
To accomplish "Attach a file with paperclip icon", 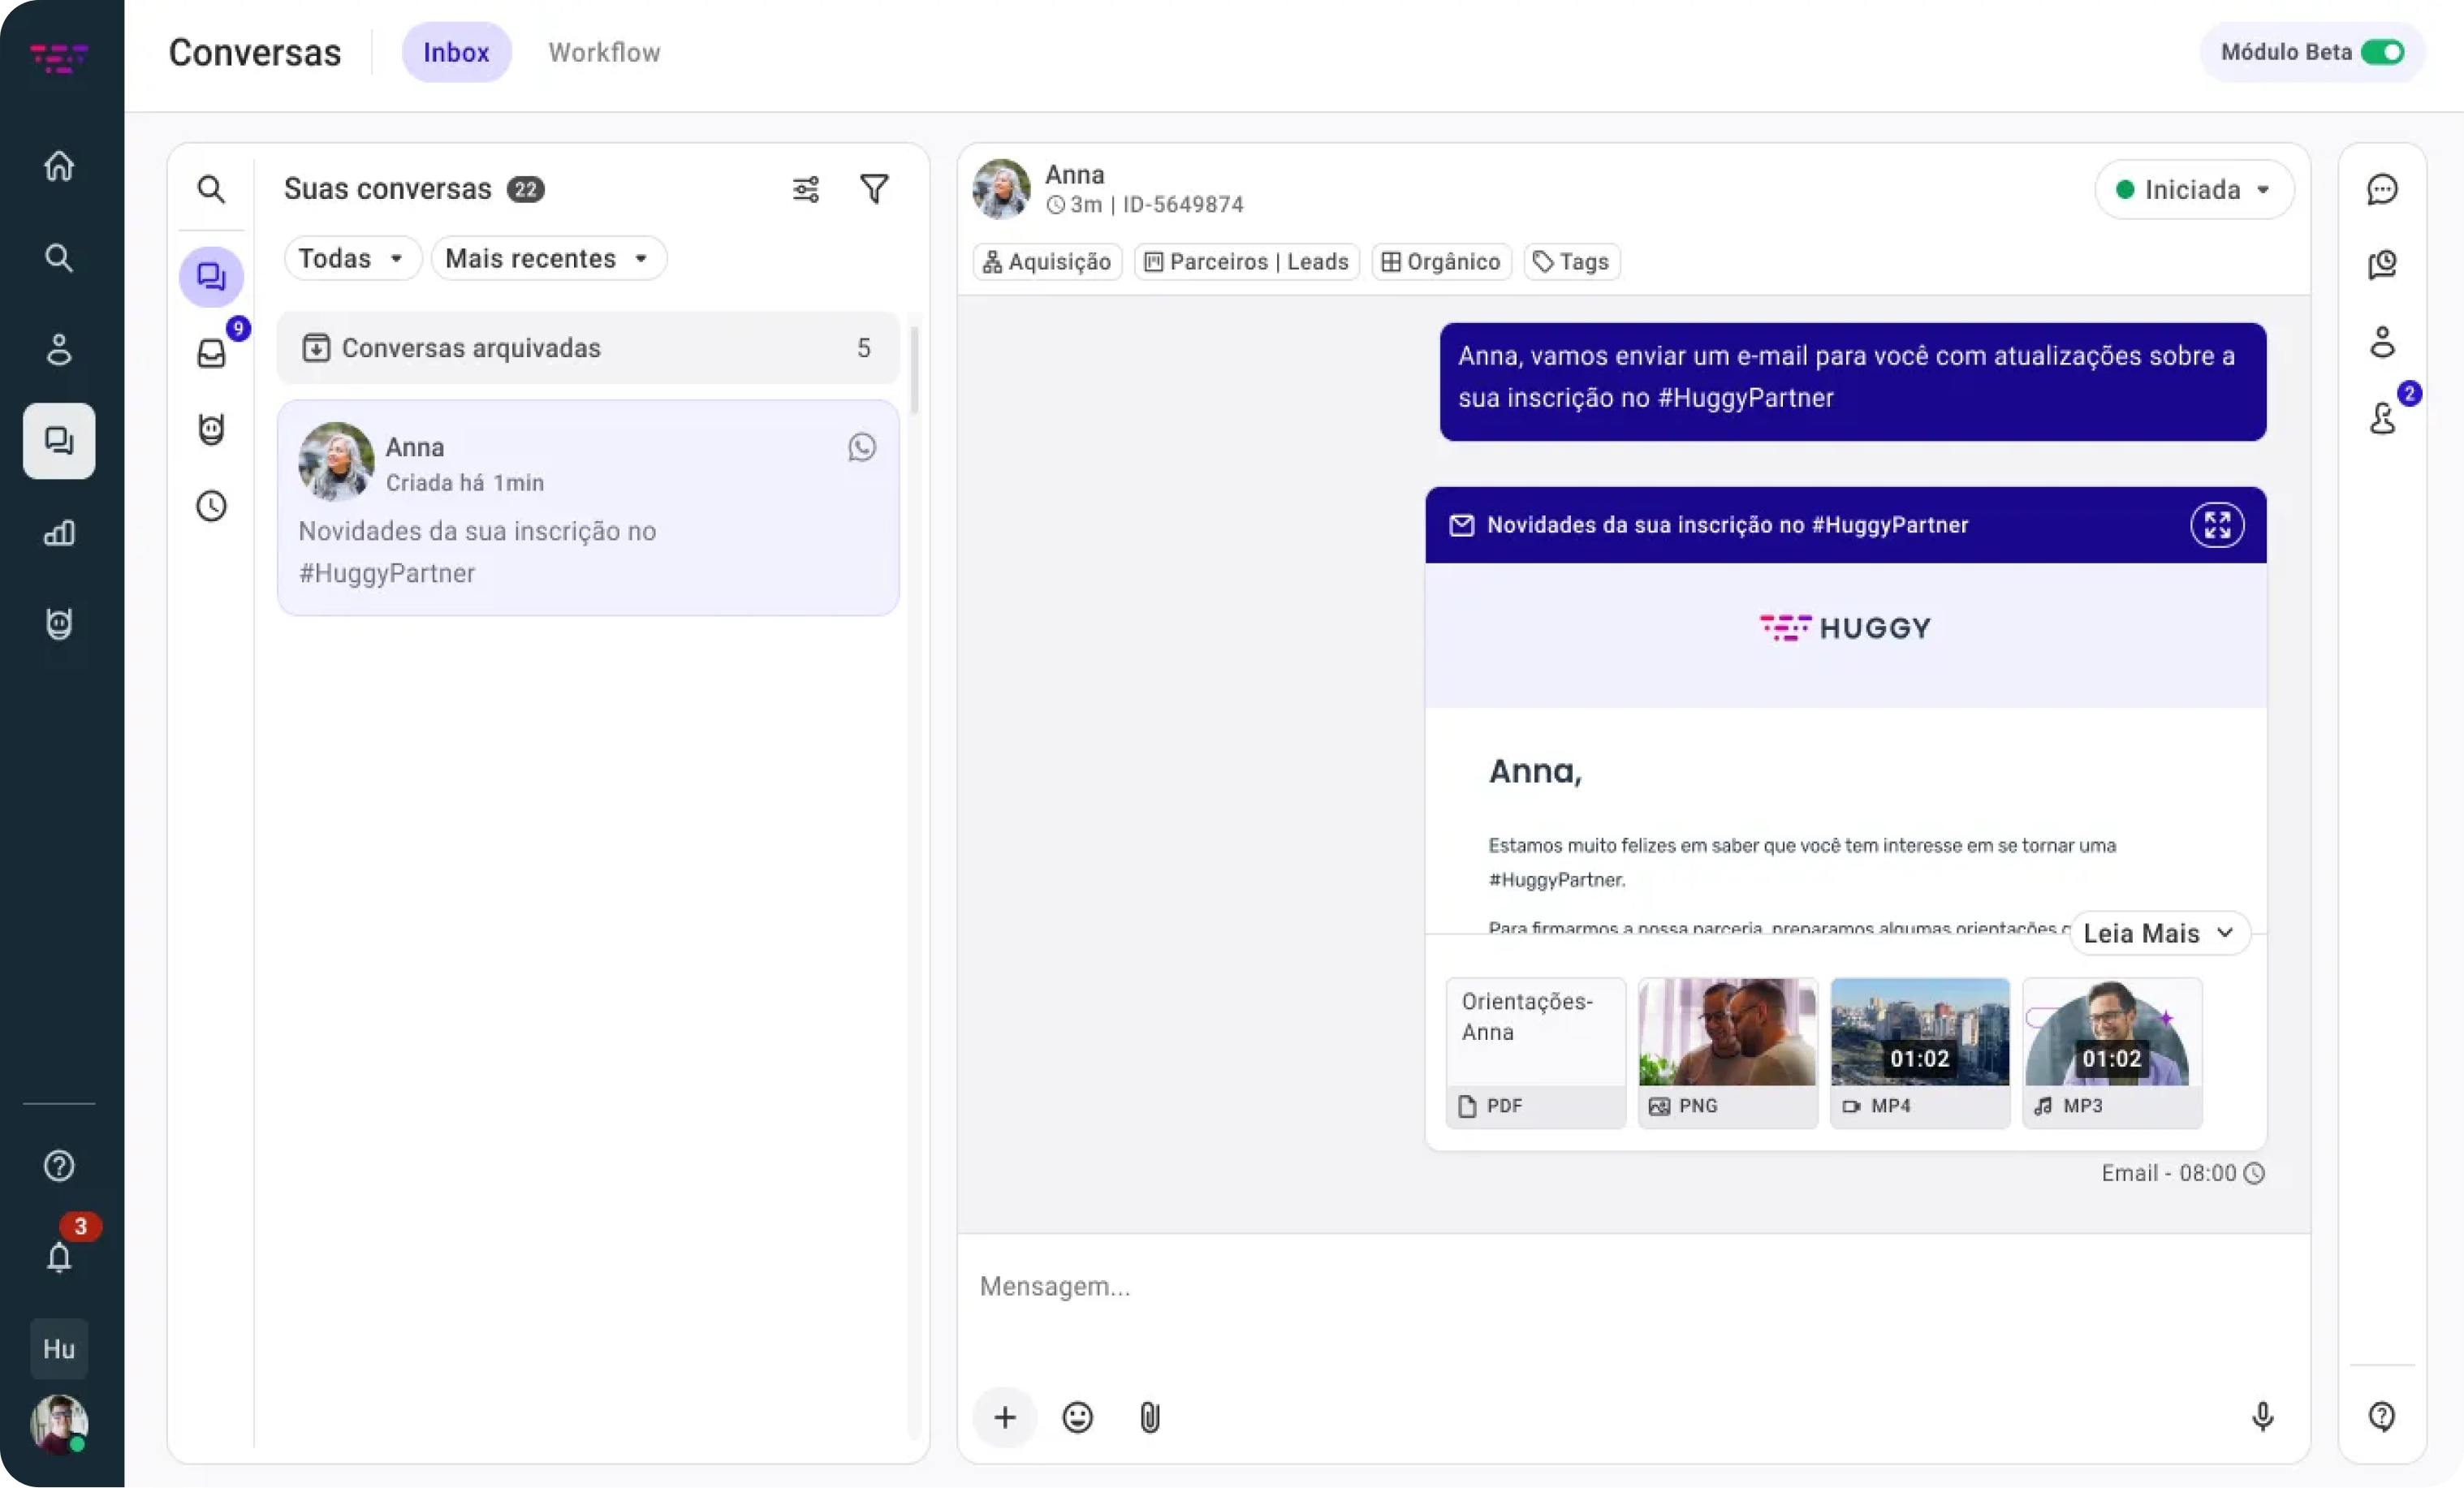I will tap(1150, 1417).
